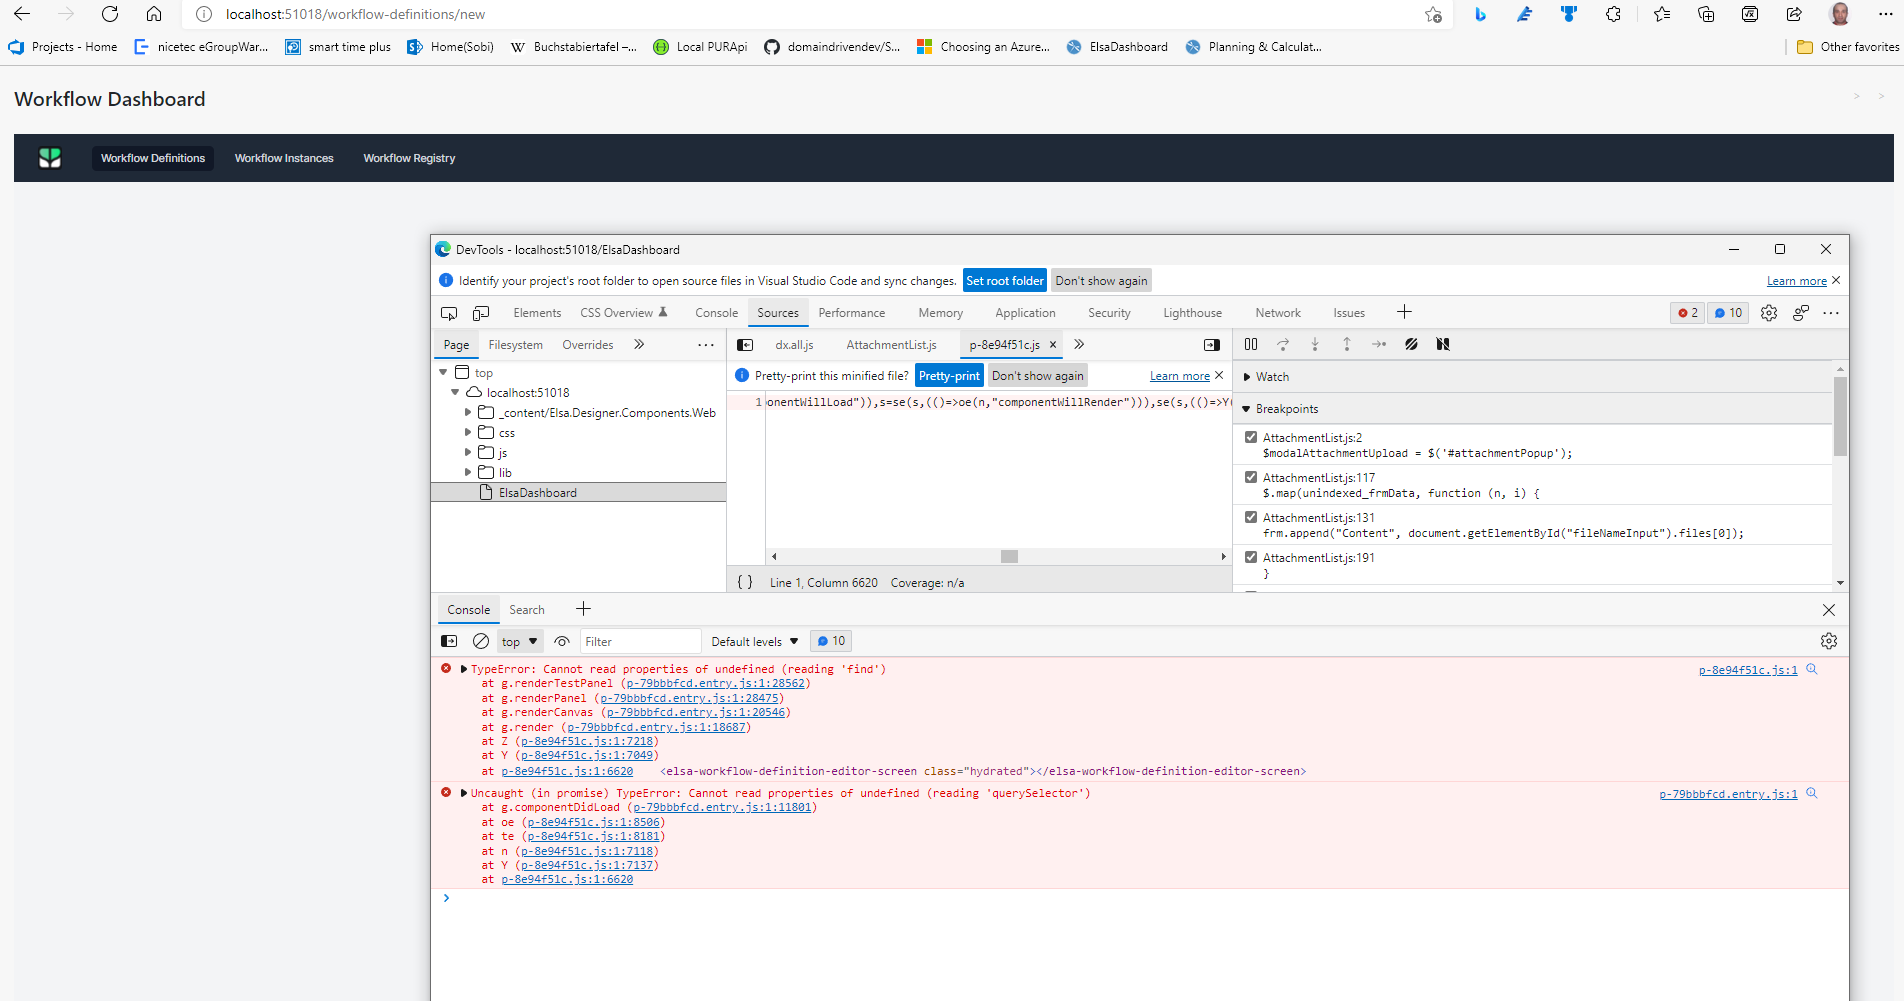Click step over next function call icon

[x=1283, y=344]
